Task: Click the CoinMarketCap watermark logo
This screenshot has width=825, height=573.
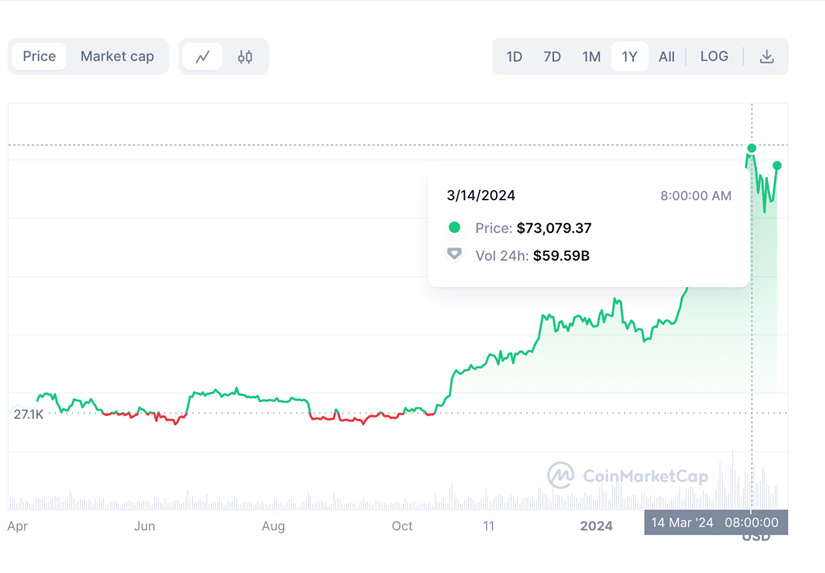Action: coord(560,475)
